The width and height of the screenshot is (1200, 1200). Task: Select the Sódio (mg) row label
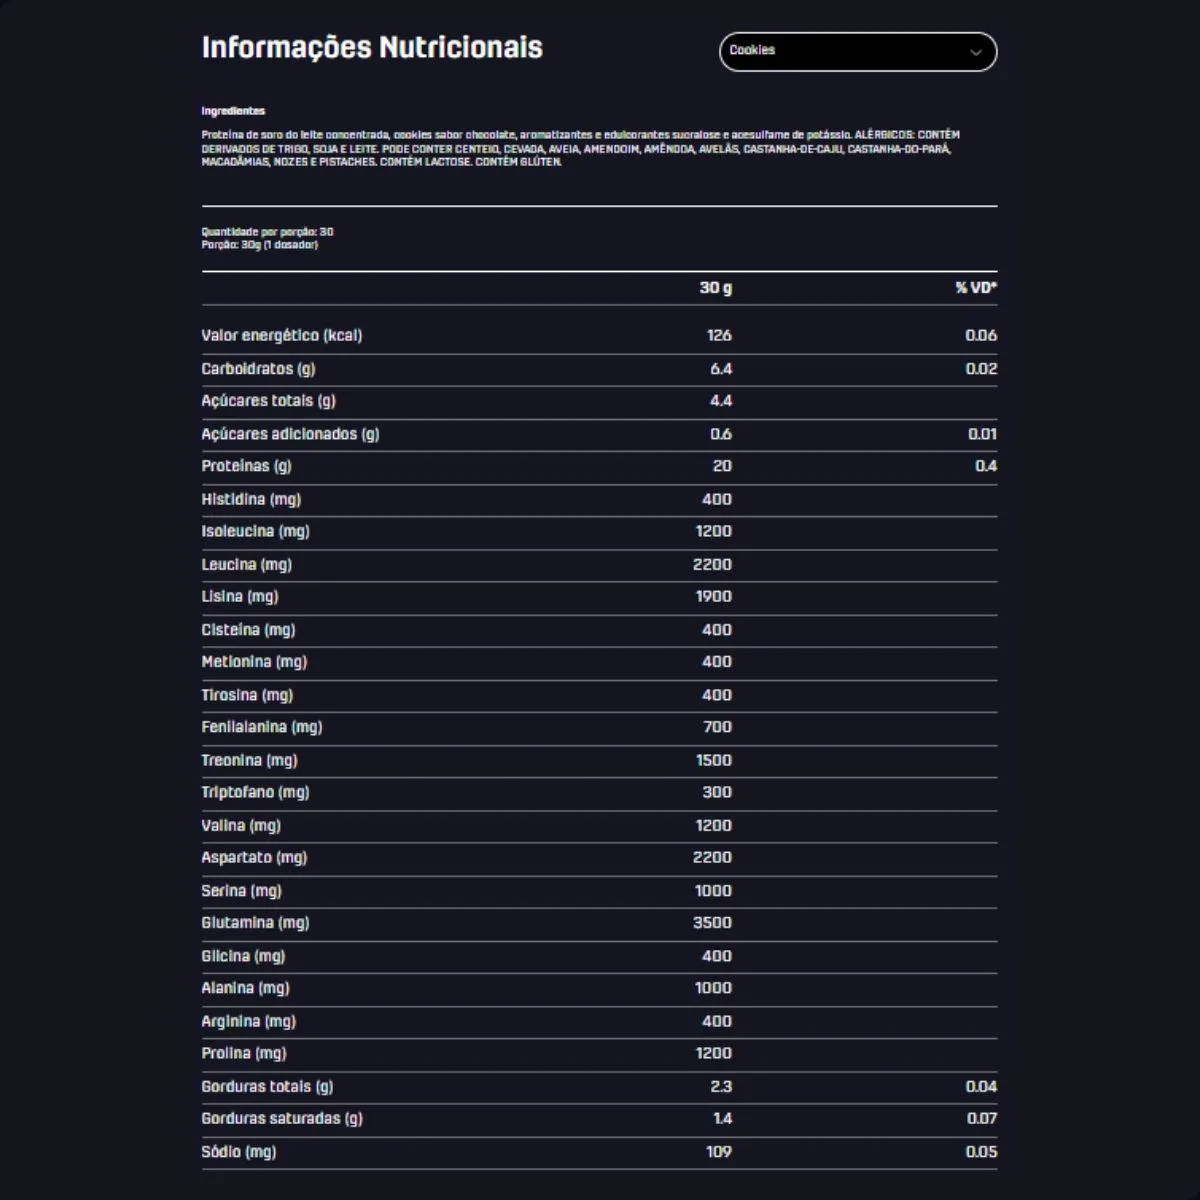point(238,1152)
